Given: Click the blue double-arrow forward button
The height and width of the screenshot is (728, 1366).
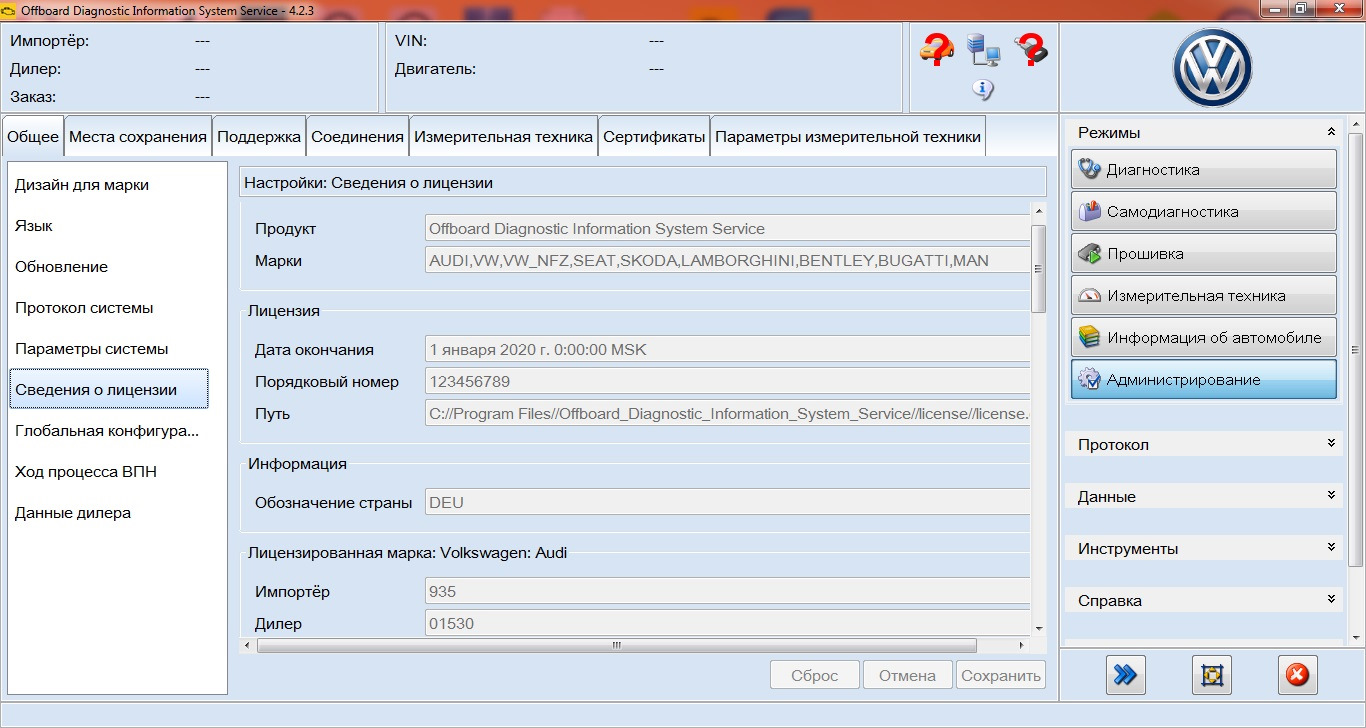Looking at the screenshot, I should 1125,675.
